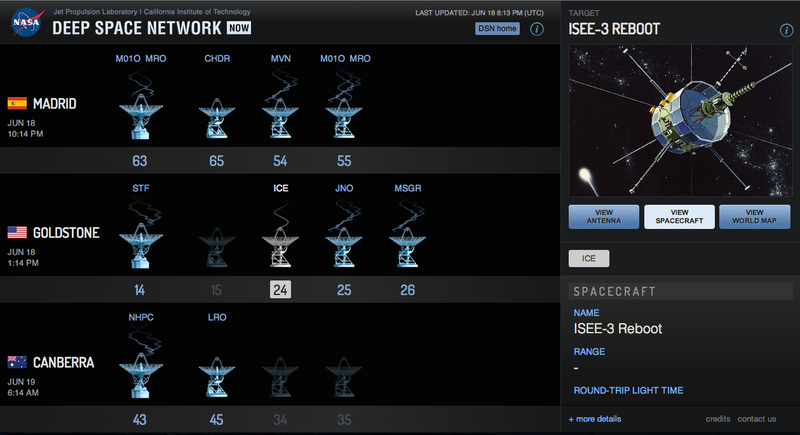Click the ISEE-3 Reboot name value
The height and width of the screenshot is (435, 800).
point(618,328)
